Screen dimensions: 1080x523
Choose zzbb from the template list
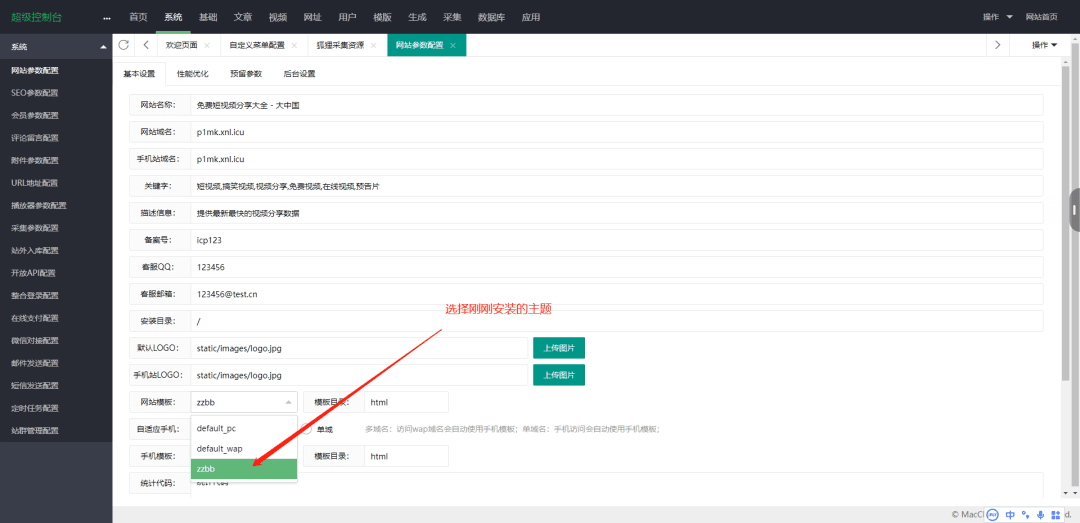244,469
